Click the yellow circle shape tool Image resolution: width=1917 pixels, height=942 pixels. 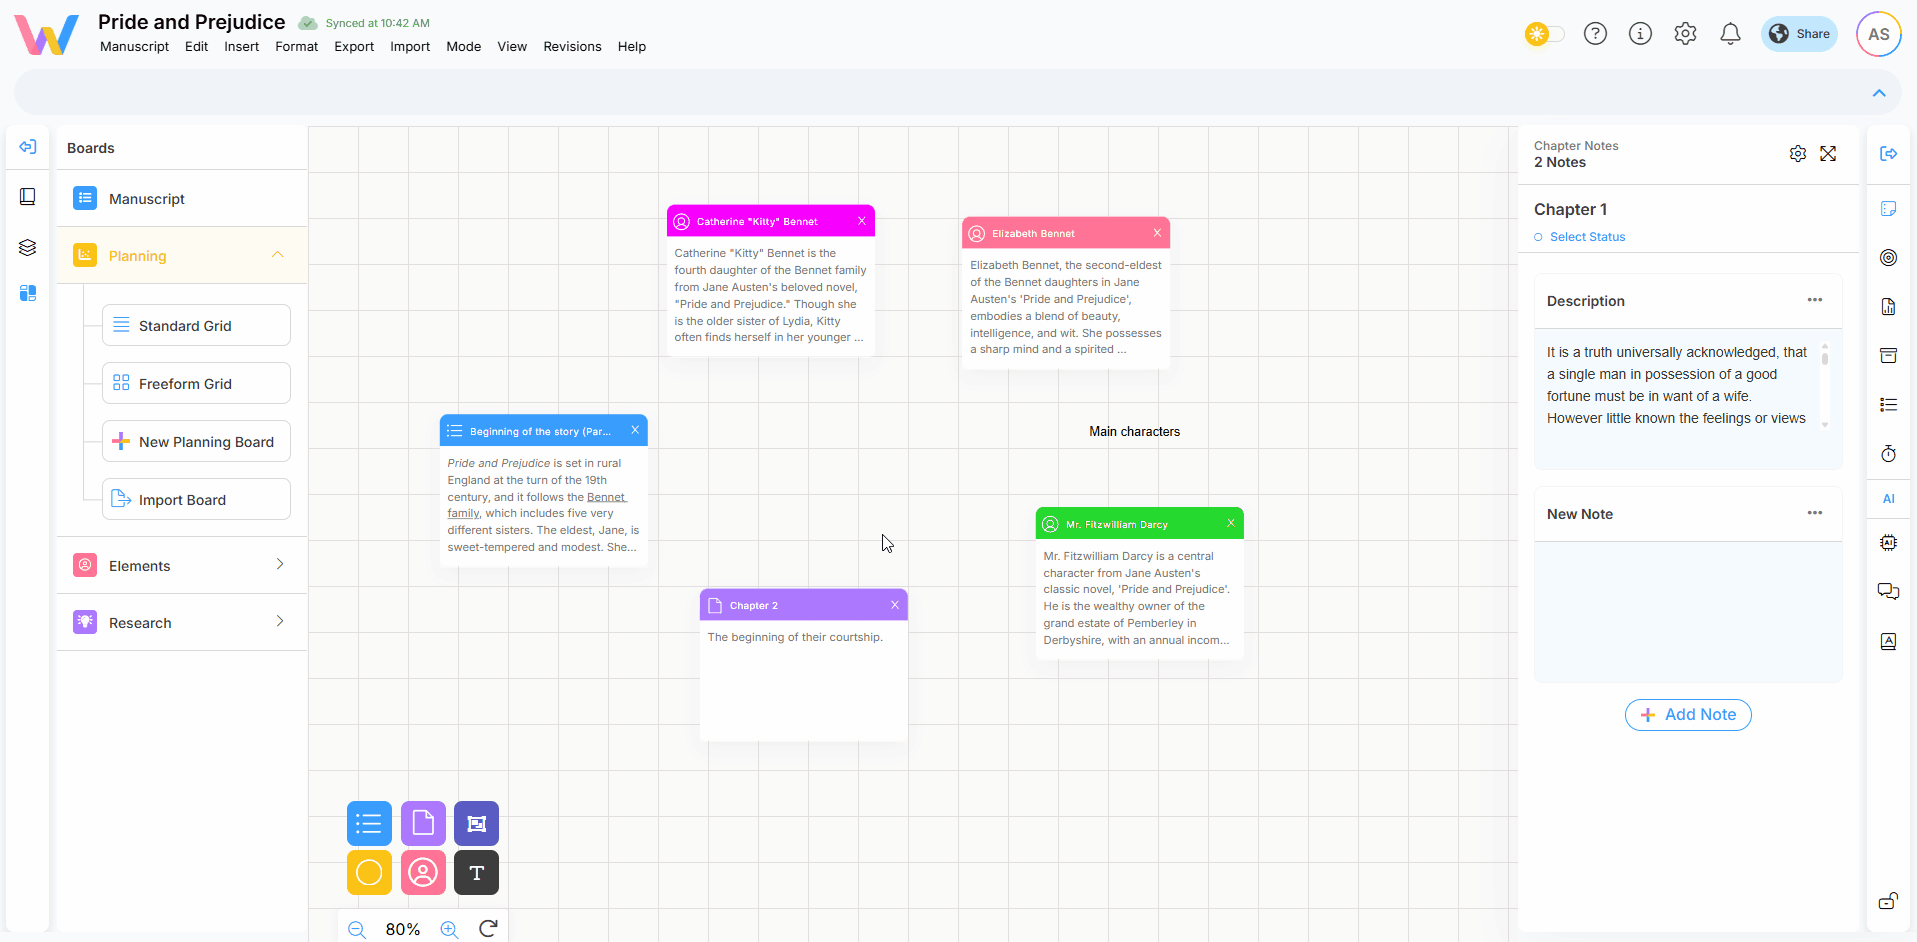click(x=369, y=873)
